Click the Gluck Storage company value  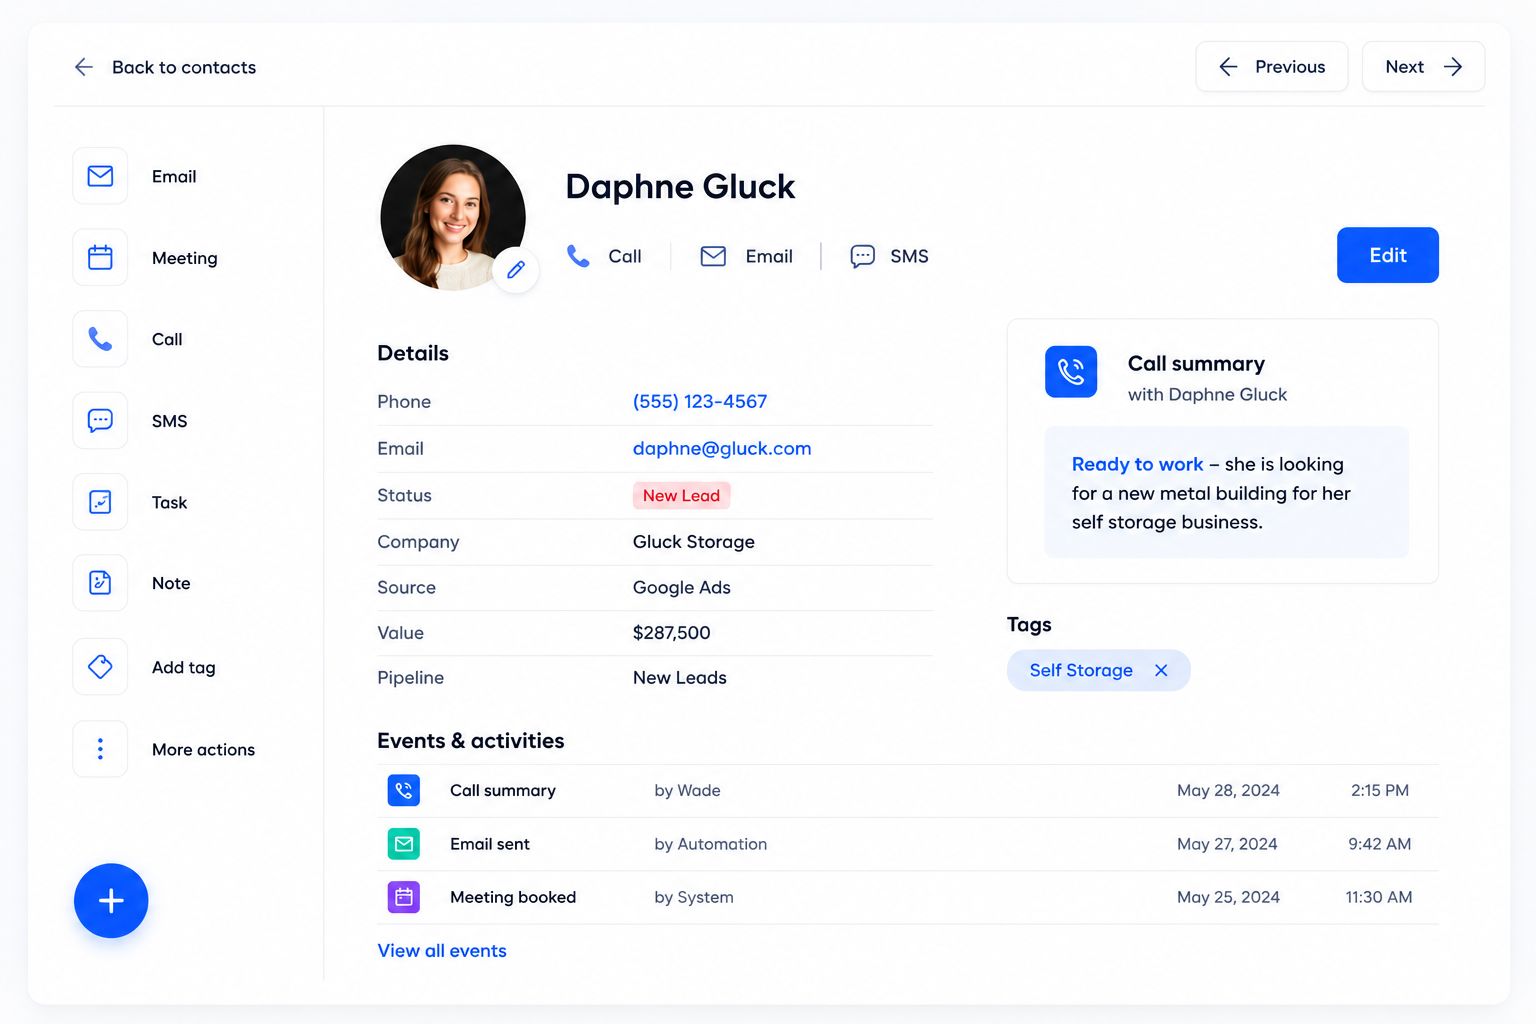click(694, 542)
